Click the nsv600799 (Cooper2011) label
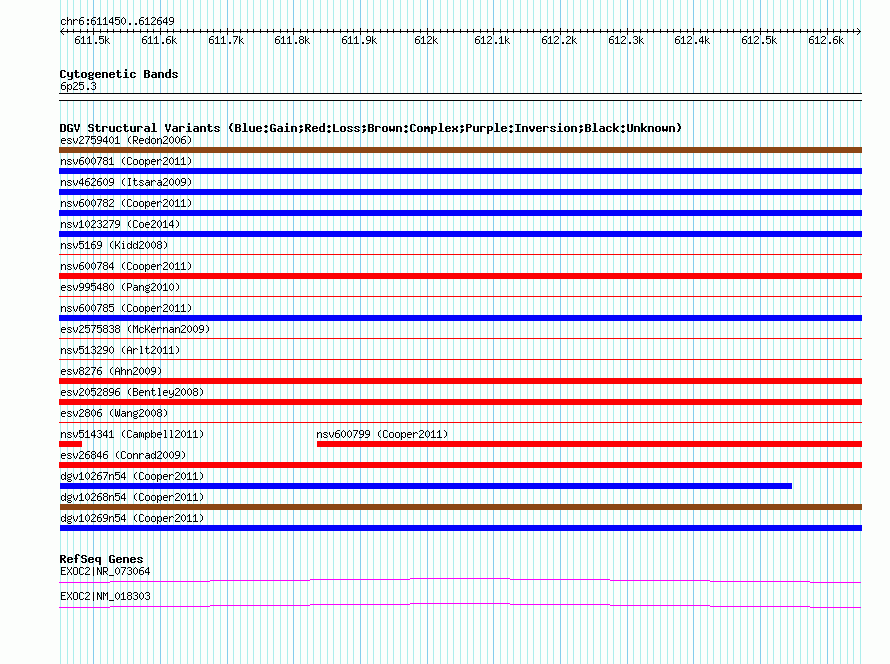The width and height of the screenshot is (890, 664). coord(382,434)
